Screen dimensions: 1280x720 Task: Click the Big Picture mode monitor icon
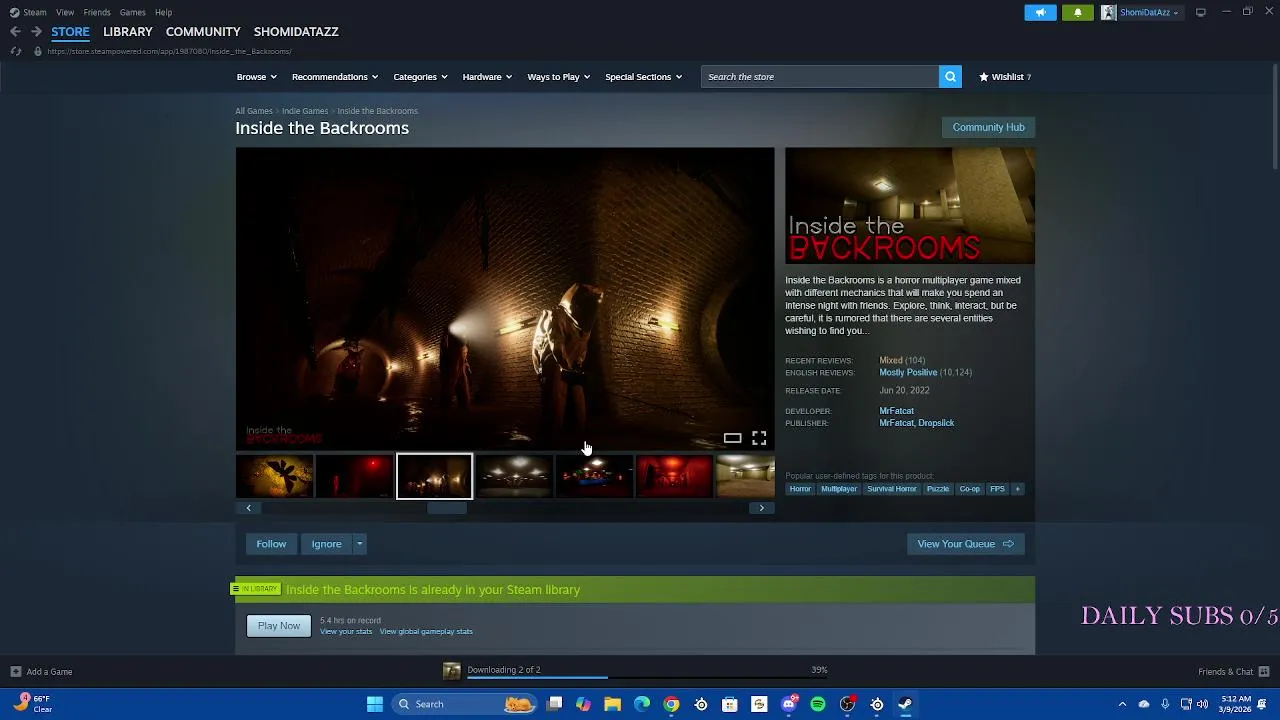[x=1201, y=12]
